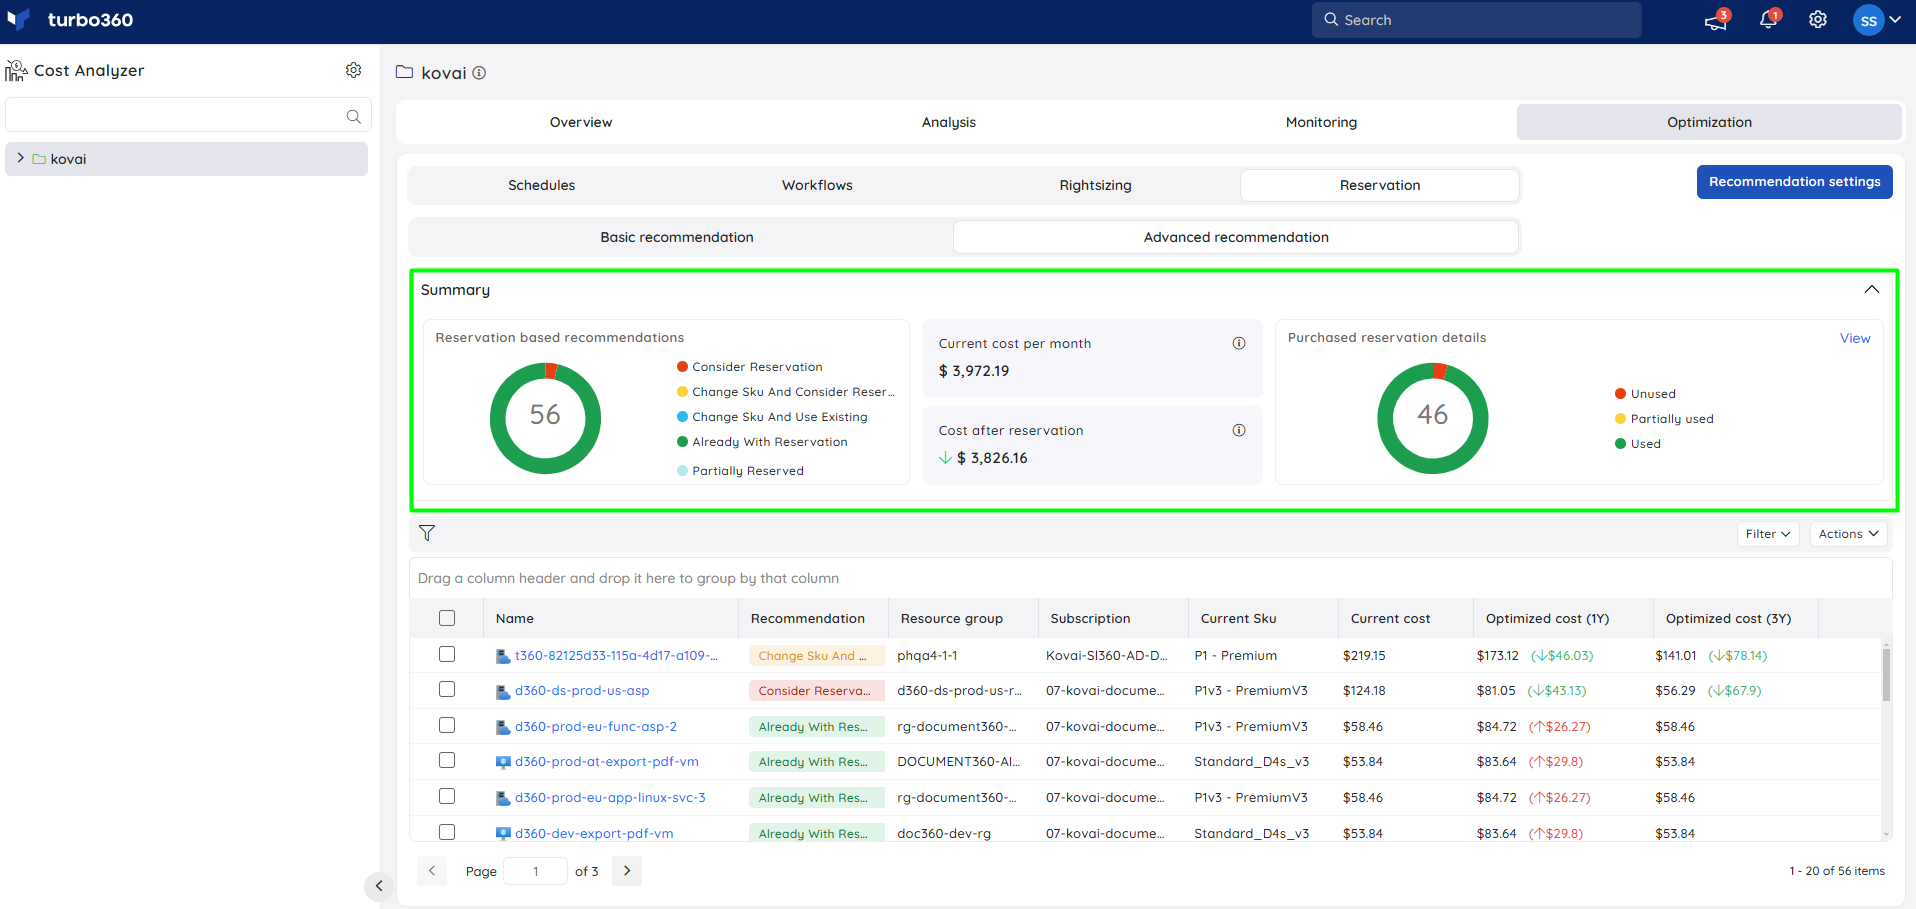Screen dimensions: 1916x909
Task: Check the d360-prod-eu-app-linux-svc-3 row checkbox
Action: [x=447, y=796]
